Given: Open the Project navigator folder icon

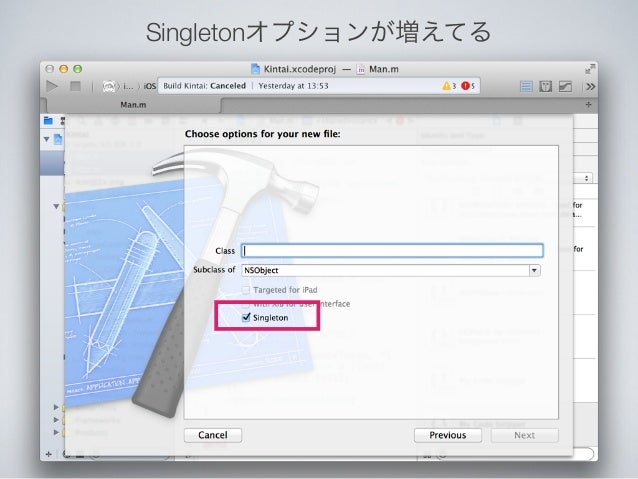Looking at the screenshot, I should (48, 120).
